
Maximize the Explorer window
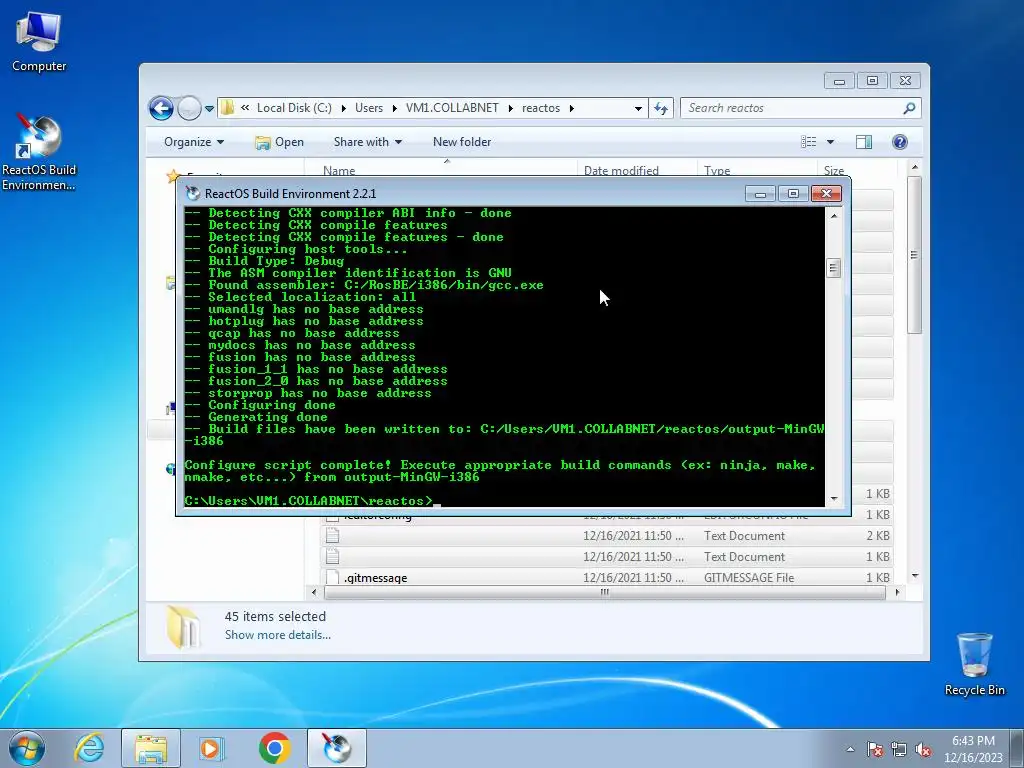click(872, 80)
